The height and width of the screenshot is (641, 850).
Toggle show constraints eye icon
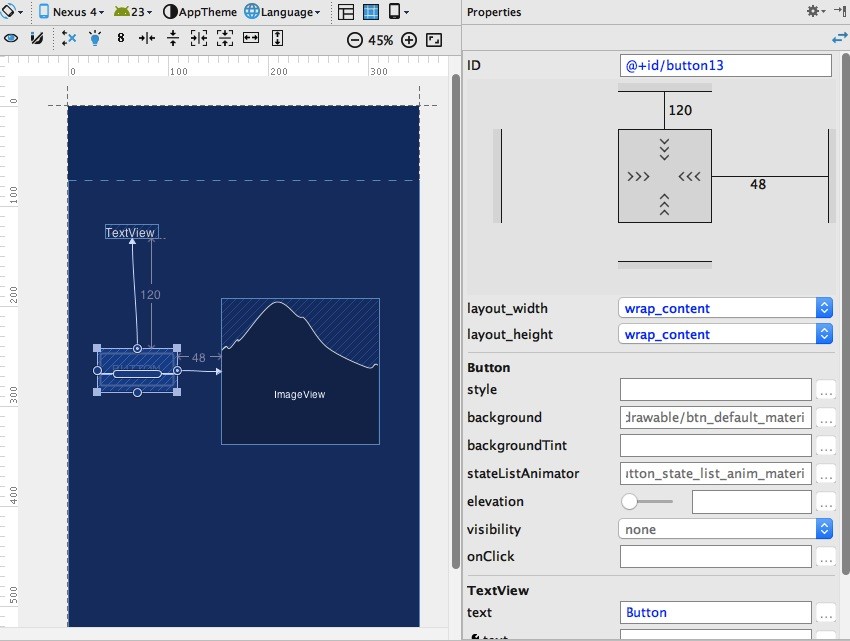11,39
